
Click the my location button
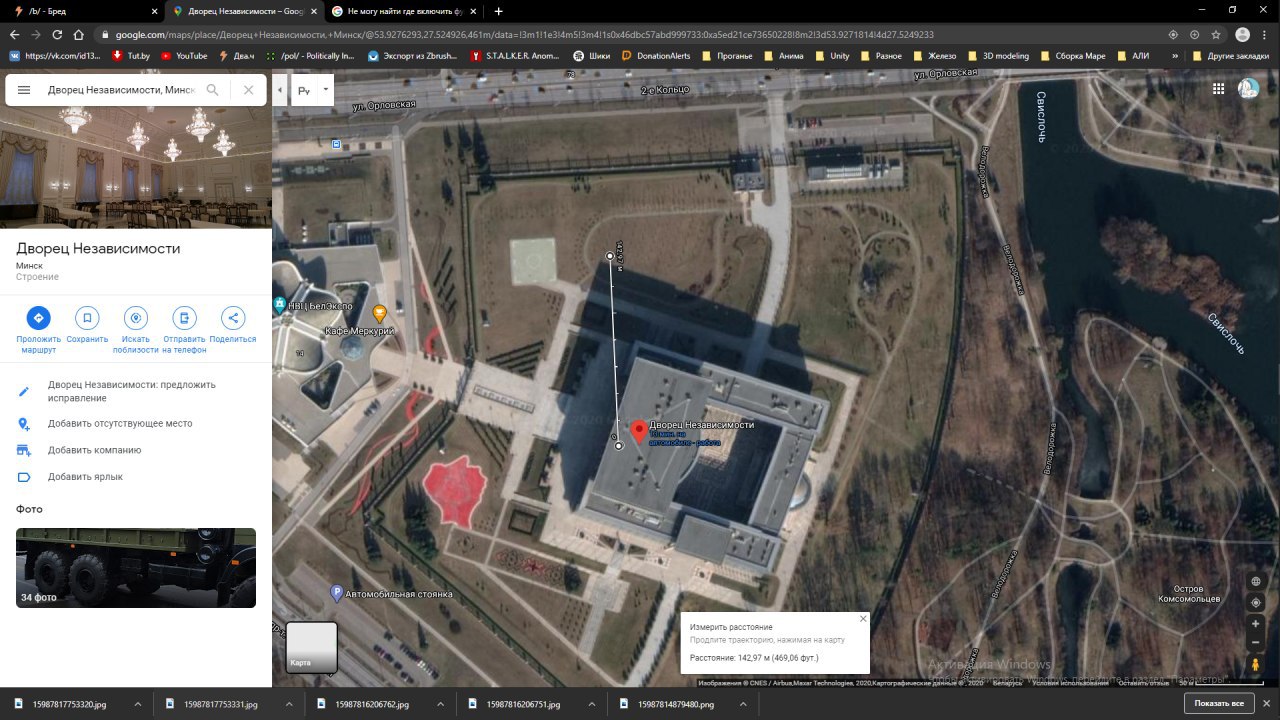point(1256,603)
